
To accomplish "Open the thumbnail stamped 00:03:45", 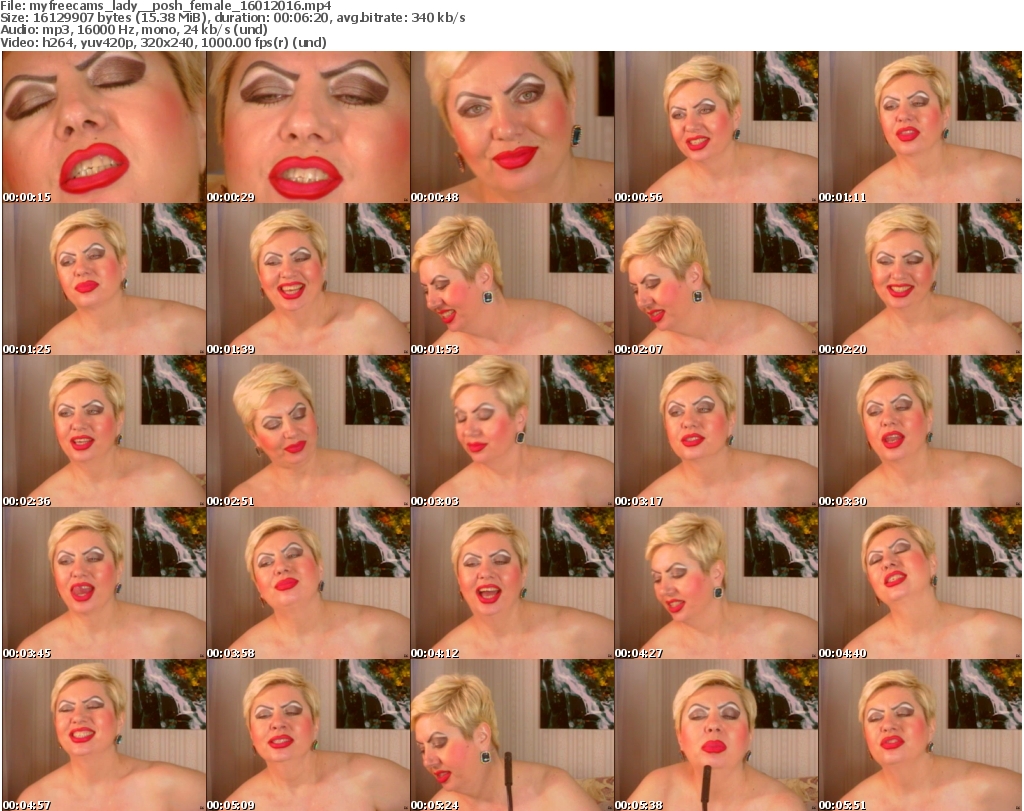I will click(104, 583).
